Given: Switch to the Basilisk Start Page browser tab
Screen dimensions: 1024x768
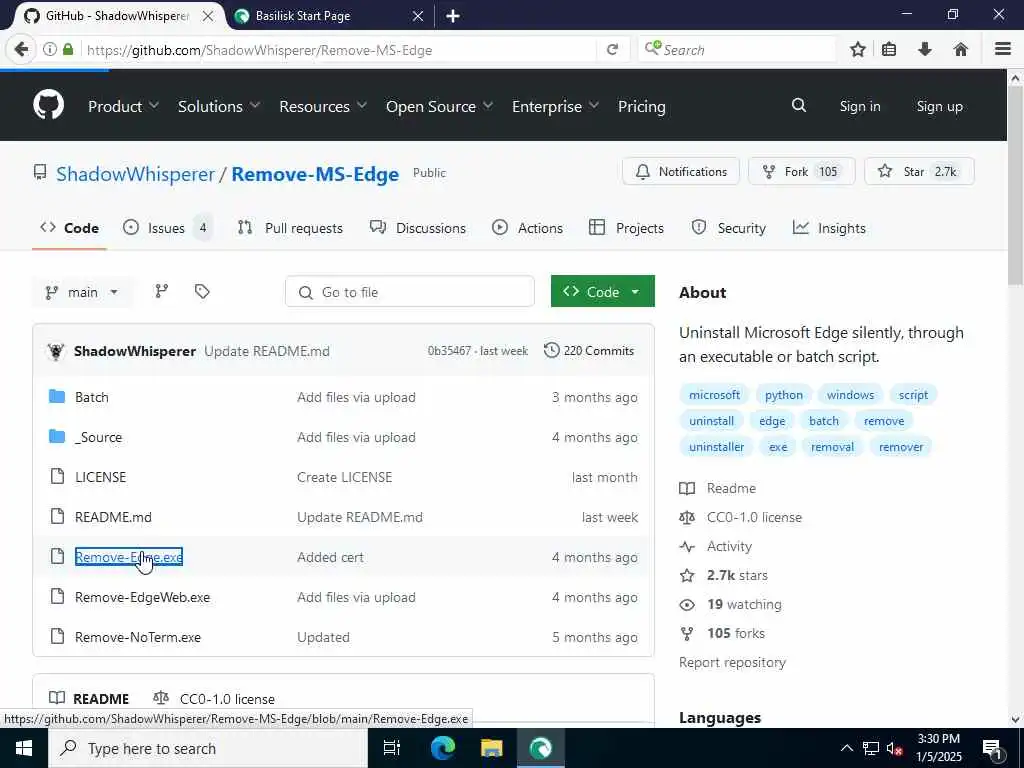Looking at the screenshot, I should coord(329,16).
